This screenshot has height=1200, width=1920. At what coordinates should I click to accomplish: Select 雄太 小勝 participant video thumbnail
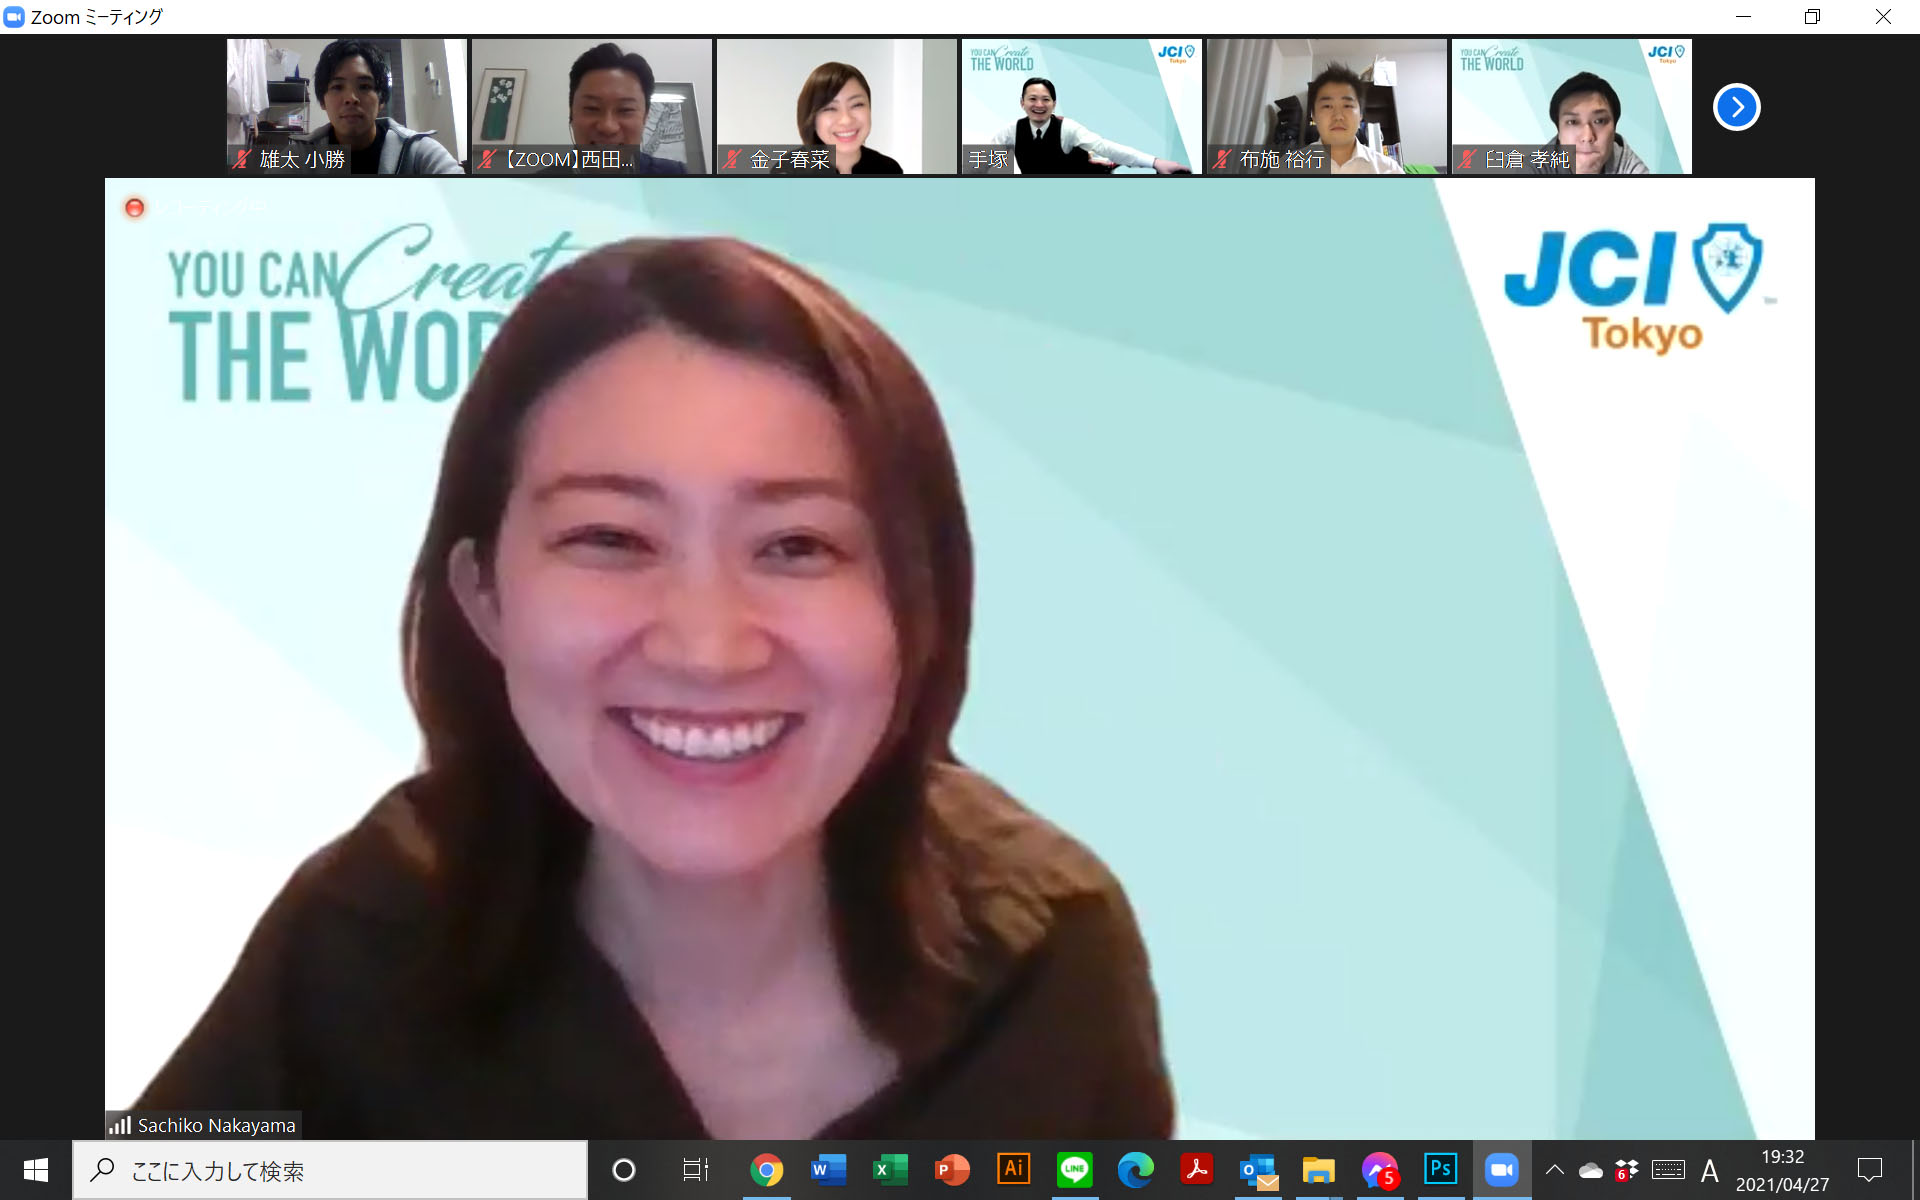pyautogui.click(x=346, y=106)
